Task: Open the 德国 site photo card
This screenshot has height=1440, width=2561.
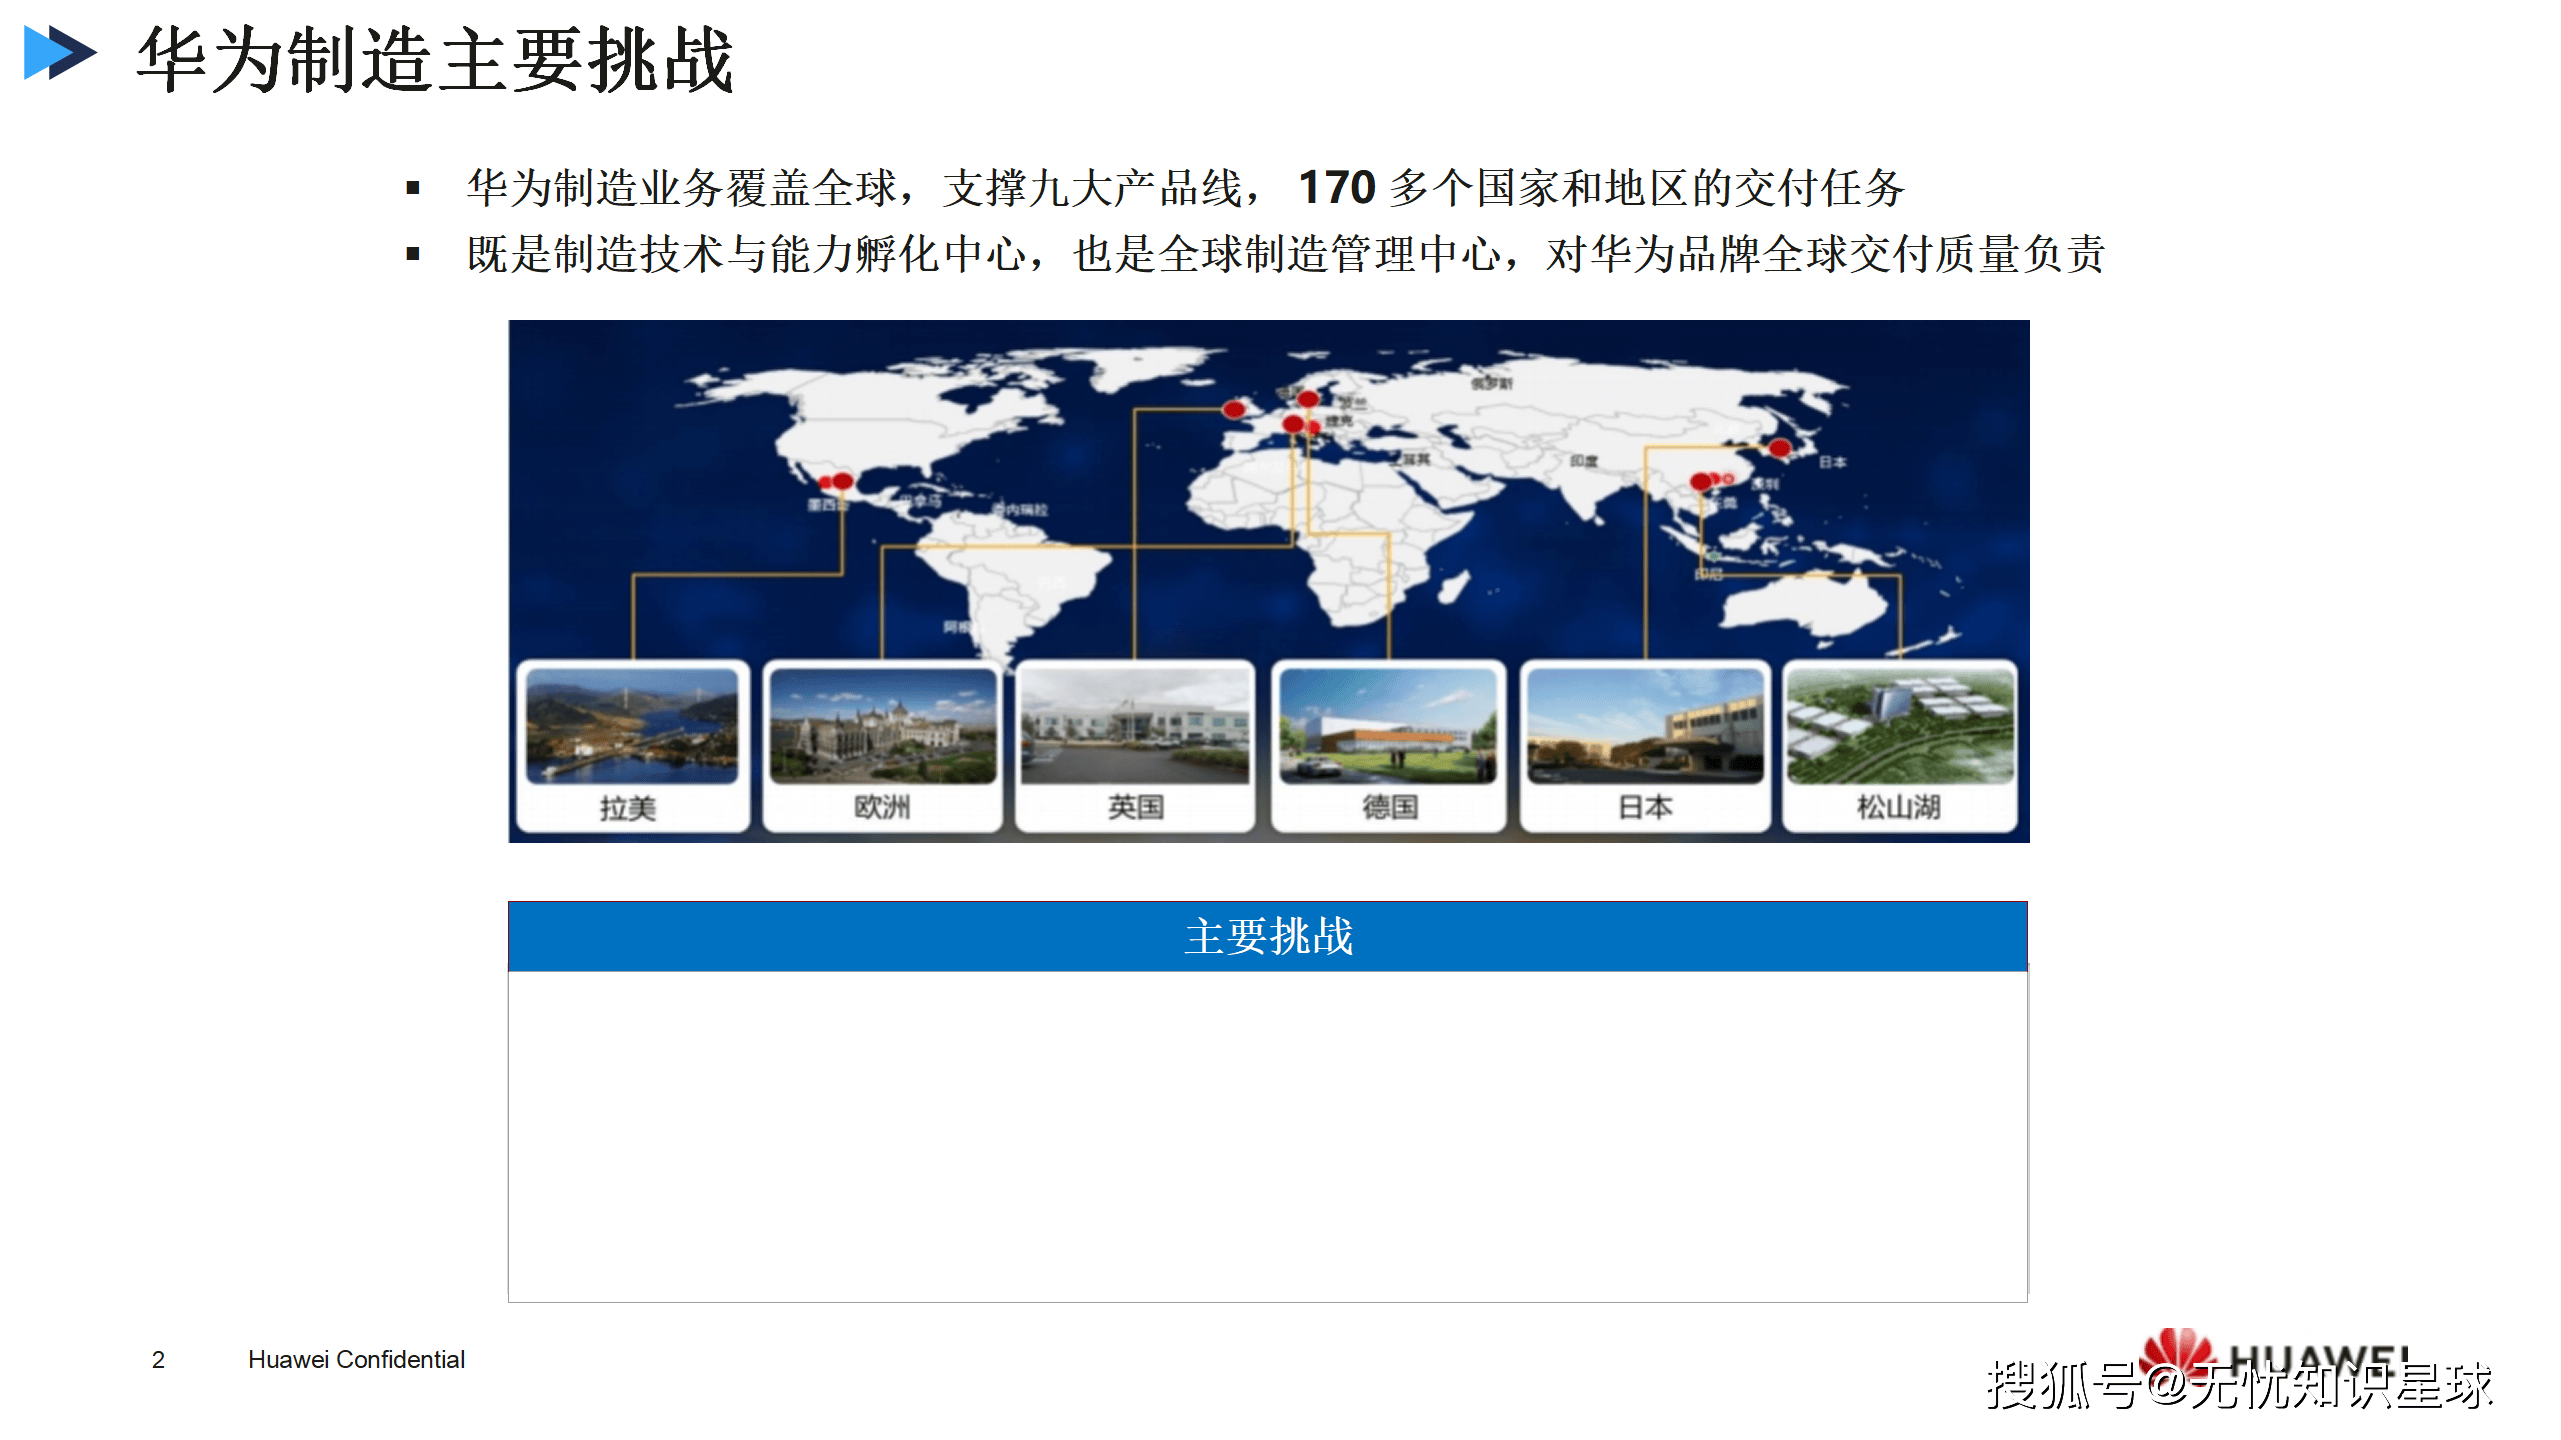Action: (1389, 745)
